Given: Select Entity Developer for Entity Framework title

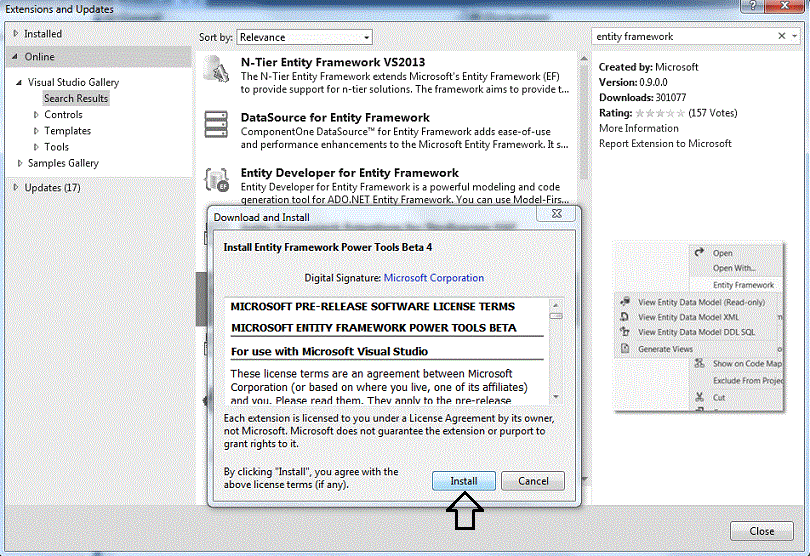Looking at the screenshot, I should 350,173.
